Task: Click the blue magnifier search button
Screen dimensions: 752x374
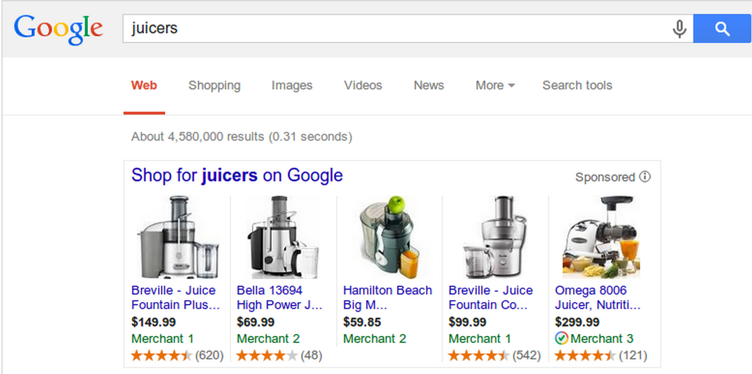Action: click(x=722, y=29)
